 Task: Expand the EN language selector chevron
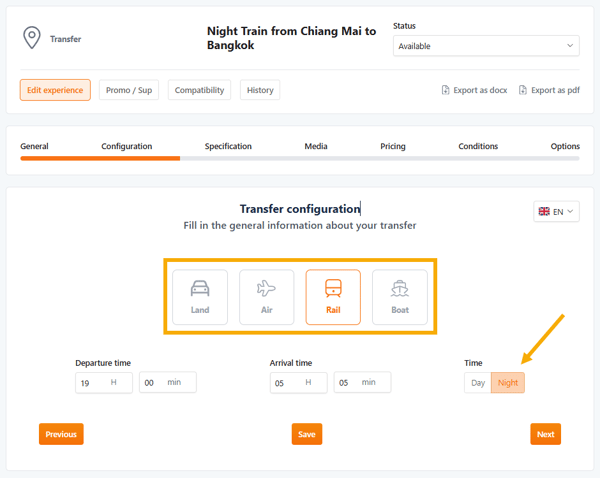(x=571, y=212)
